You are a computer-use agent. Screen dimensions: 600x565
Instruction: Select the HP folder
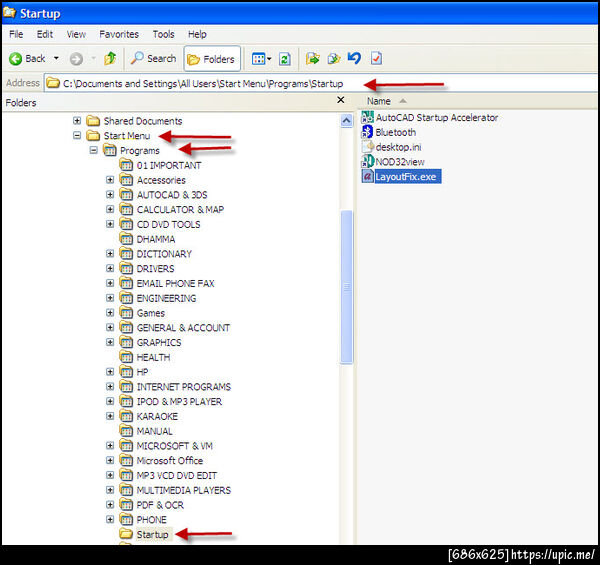[134, 372]
